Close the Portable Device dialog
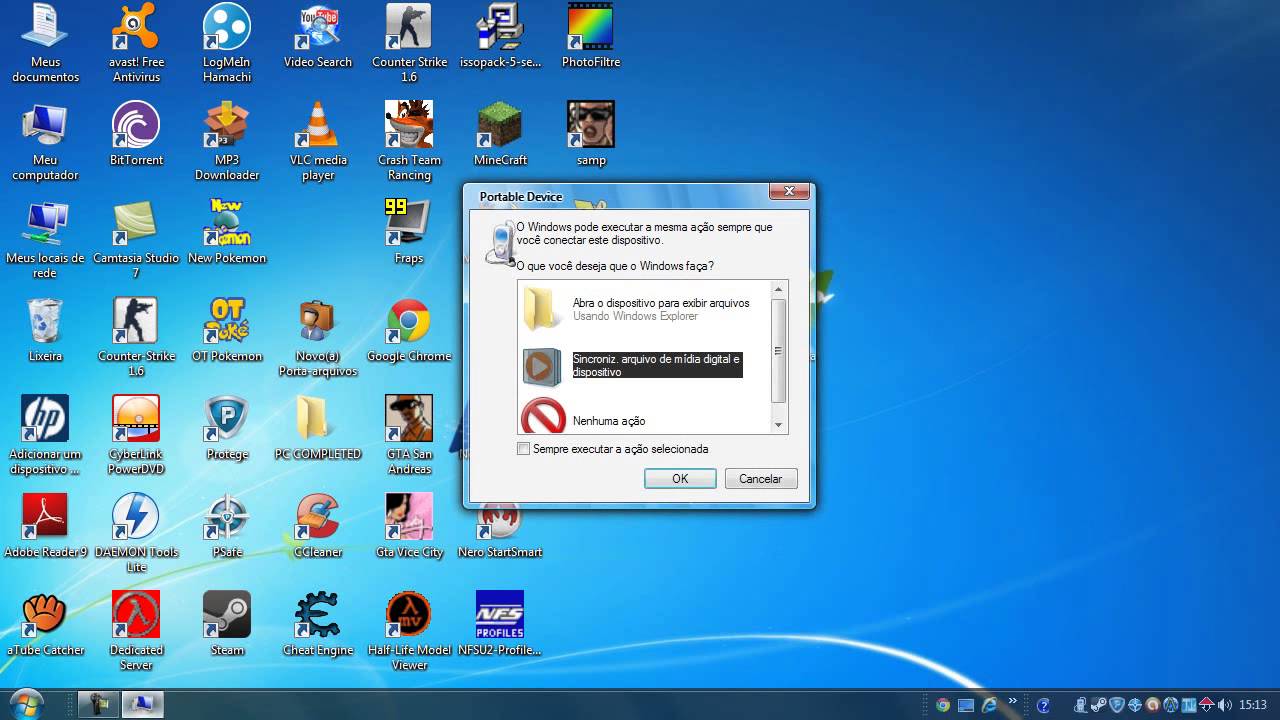1280x720 pixels. 789,191
